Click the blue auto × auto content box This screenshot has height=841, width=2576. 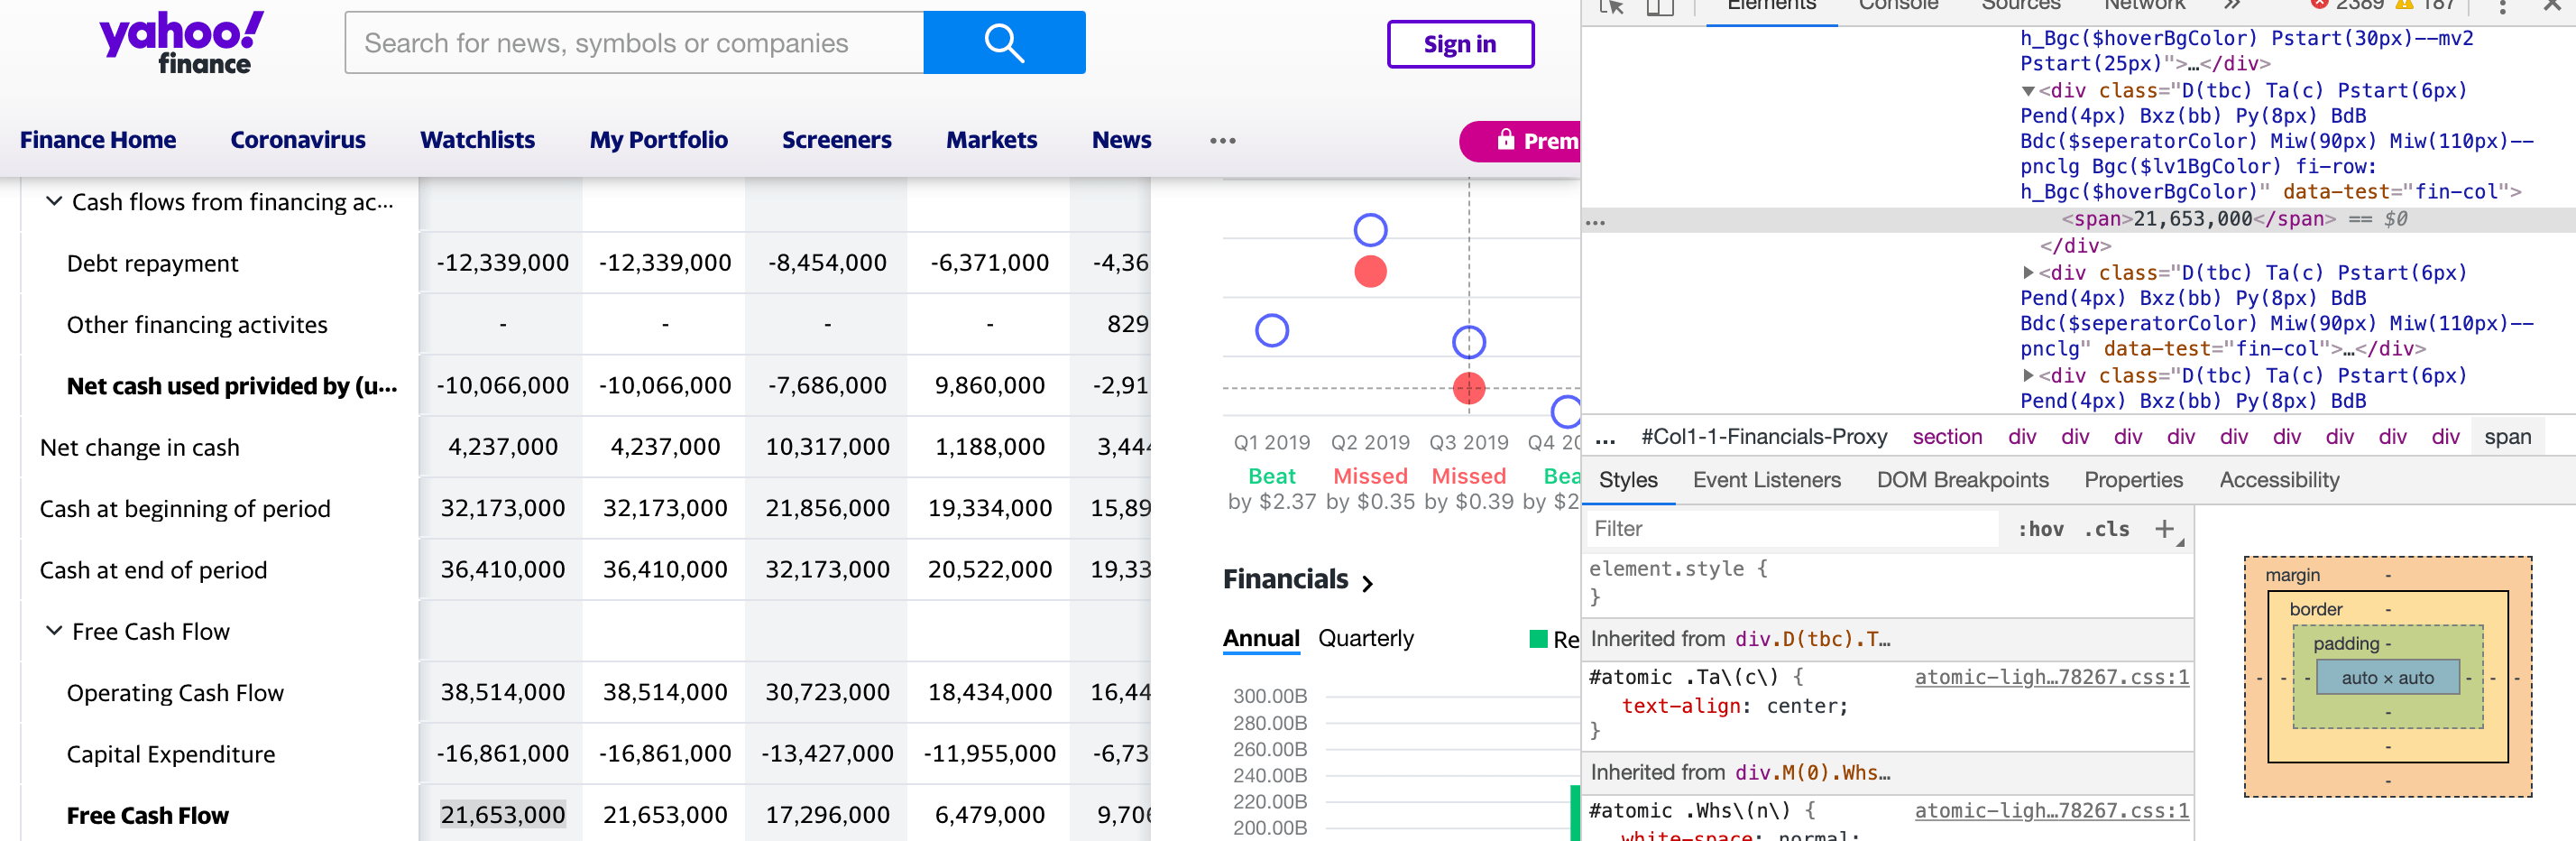(x=2387, y=678)
